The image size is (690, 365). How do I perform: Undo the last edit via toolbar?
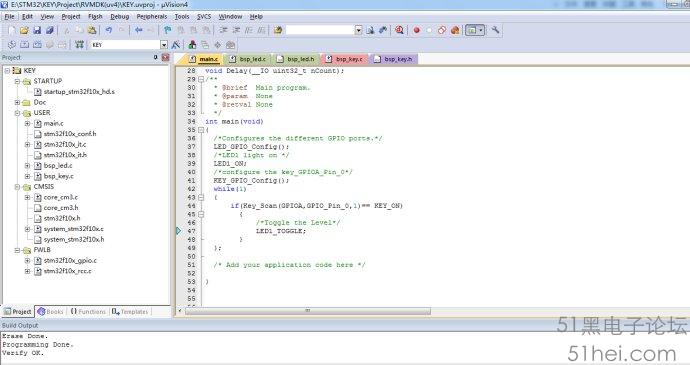click(108, 30)
